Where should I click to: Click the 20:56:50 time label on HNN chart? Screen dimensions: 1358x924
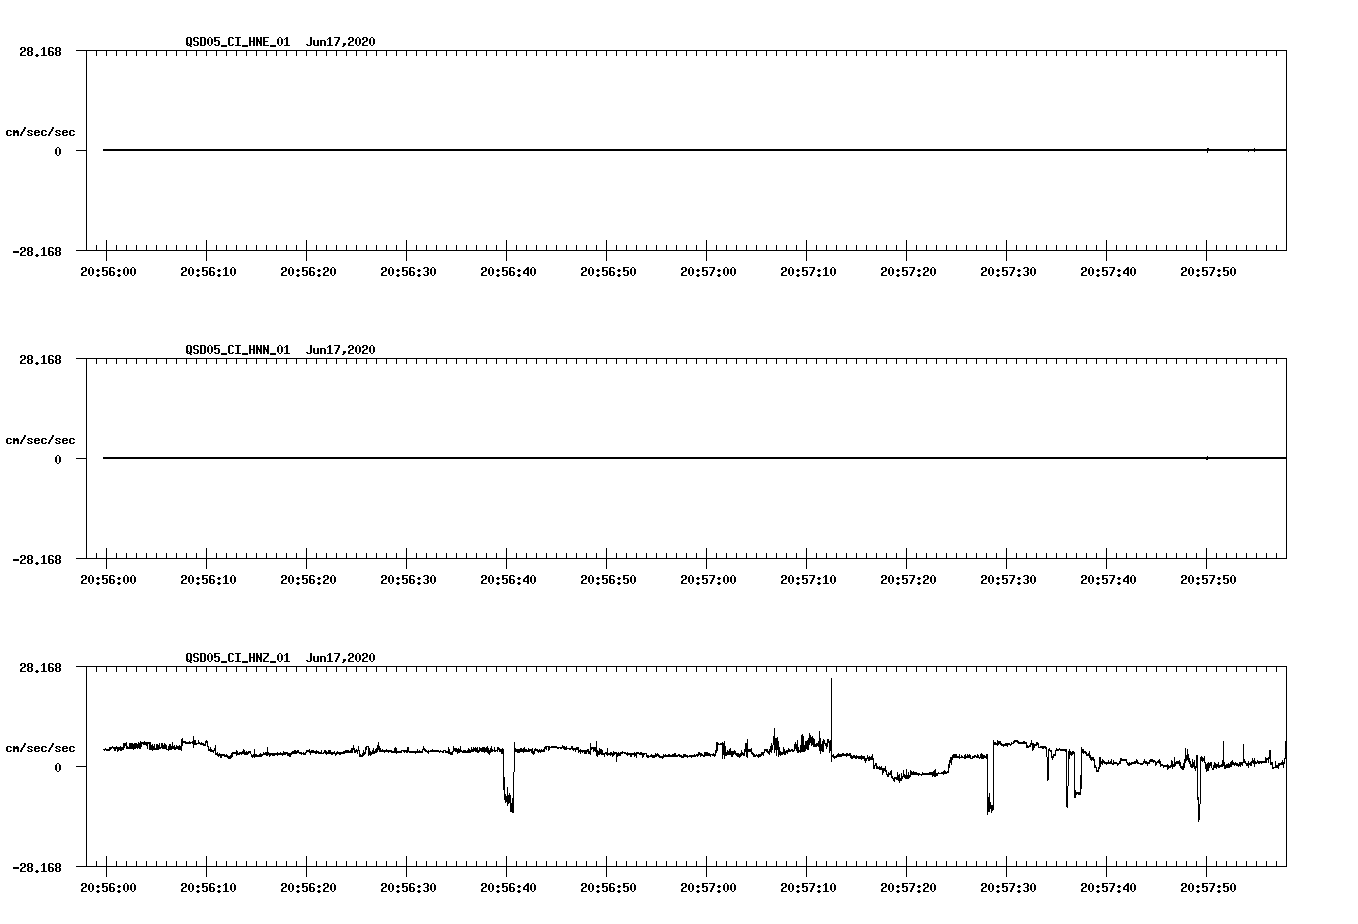tap(608, 579)
